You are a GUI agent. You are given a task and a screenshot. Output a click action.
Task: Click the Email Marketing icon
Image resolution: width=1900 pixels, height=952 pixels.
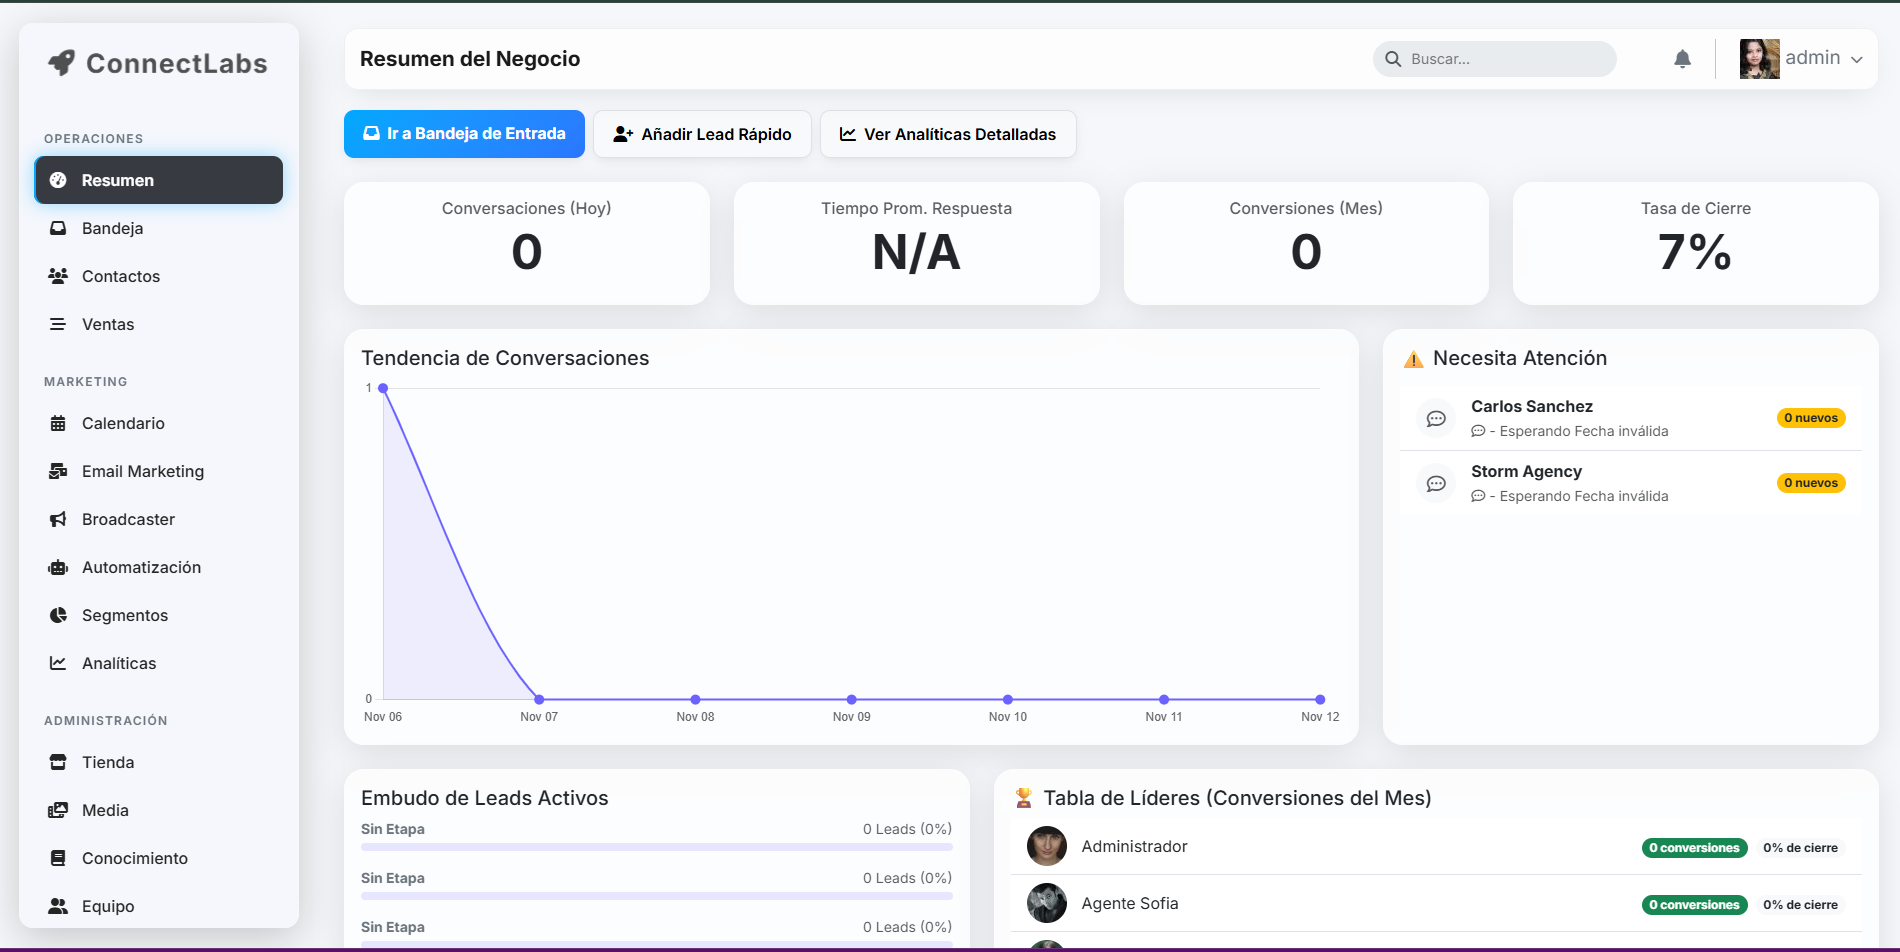click(x=59, y=471)
